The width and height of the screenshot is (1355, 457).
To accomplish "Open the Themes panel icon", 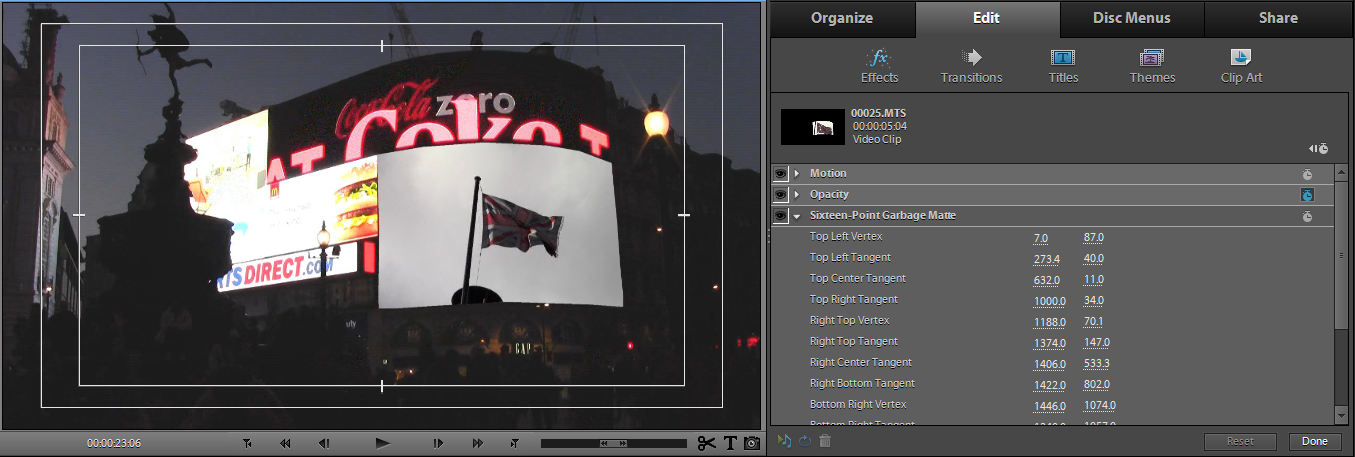I will pyautogui.click(x=1152, y=58).
